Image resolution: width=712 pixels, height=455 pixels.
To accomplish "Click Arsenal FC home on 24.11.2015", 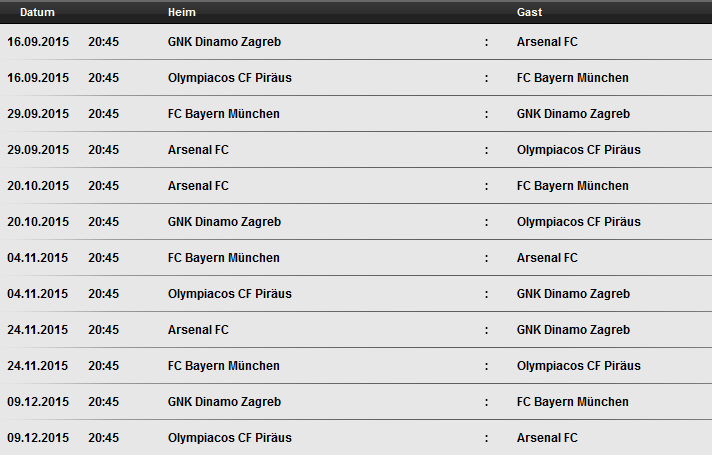I will [198, 330].
